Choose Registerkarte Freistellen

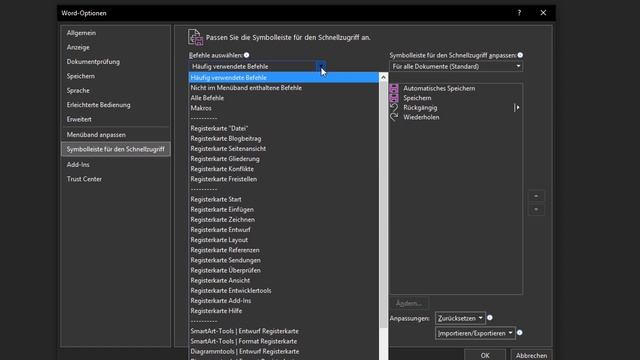(284, 179)
